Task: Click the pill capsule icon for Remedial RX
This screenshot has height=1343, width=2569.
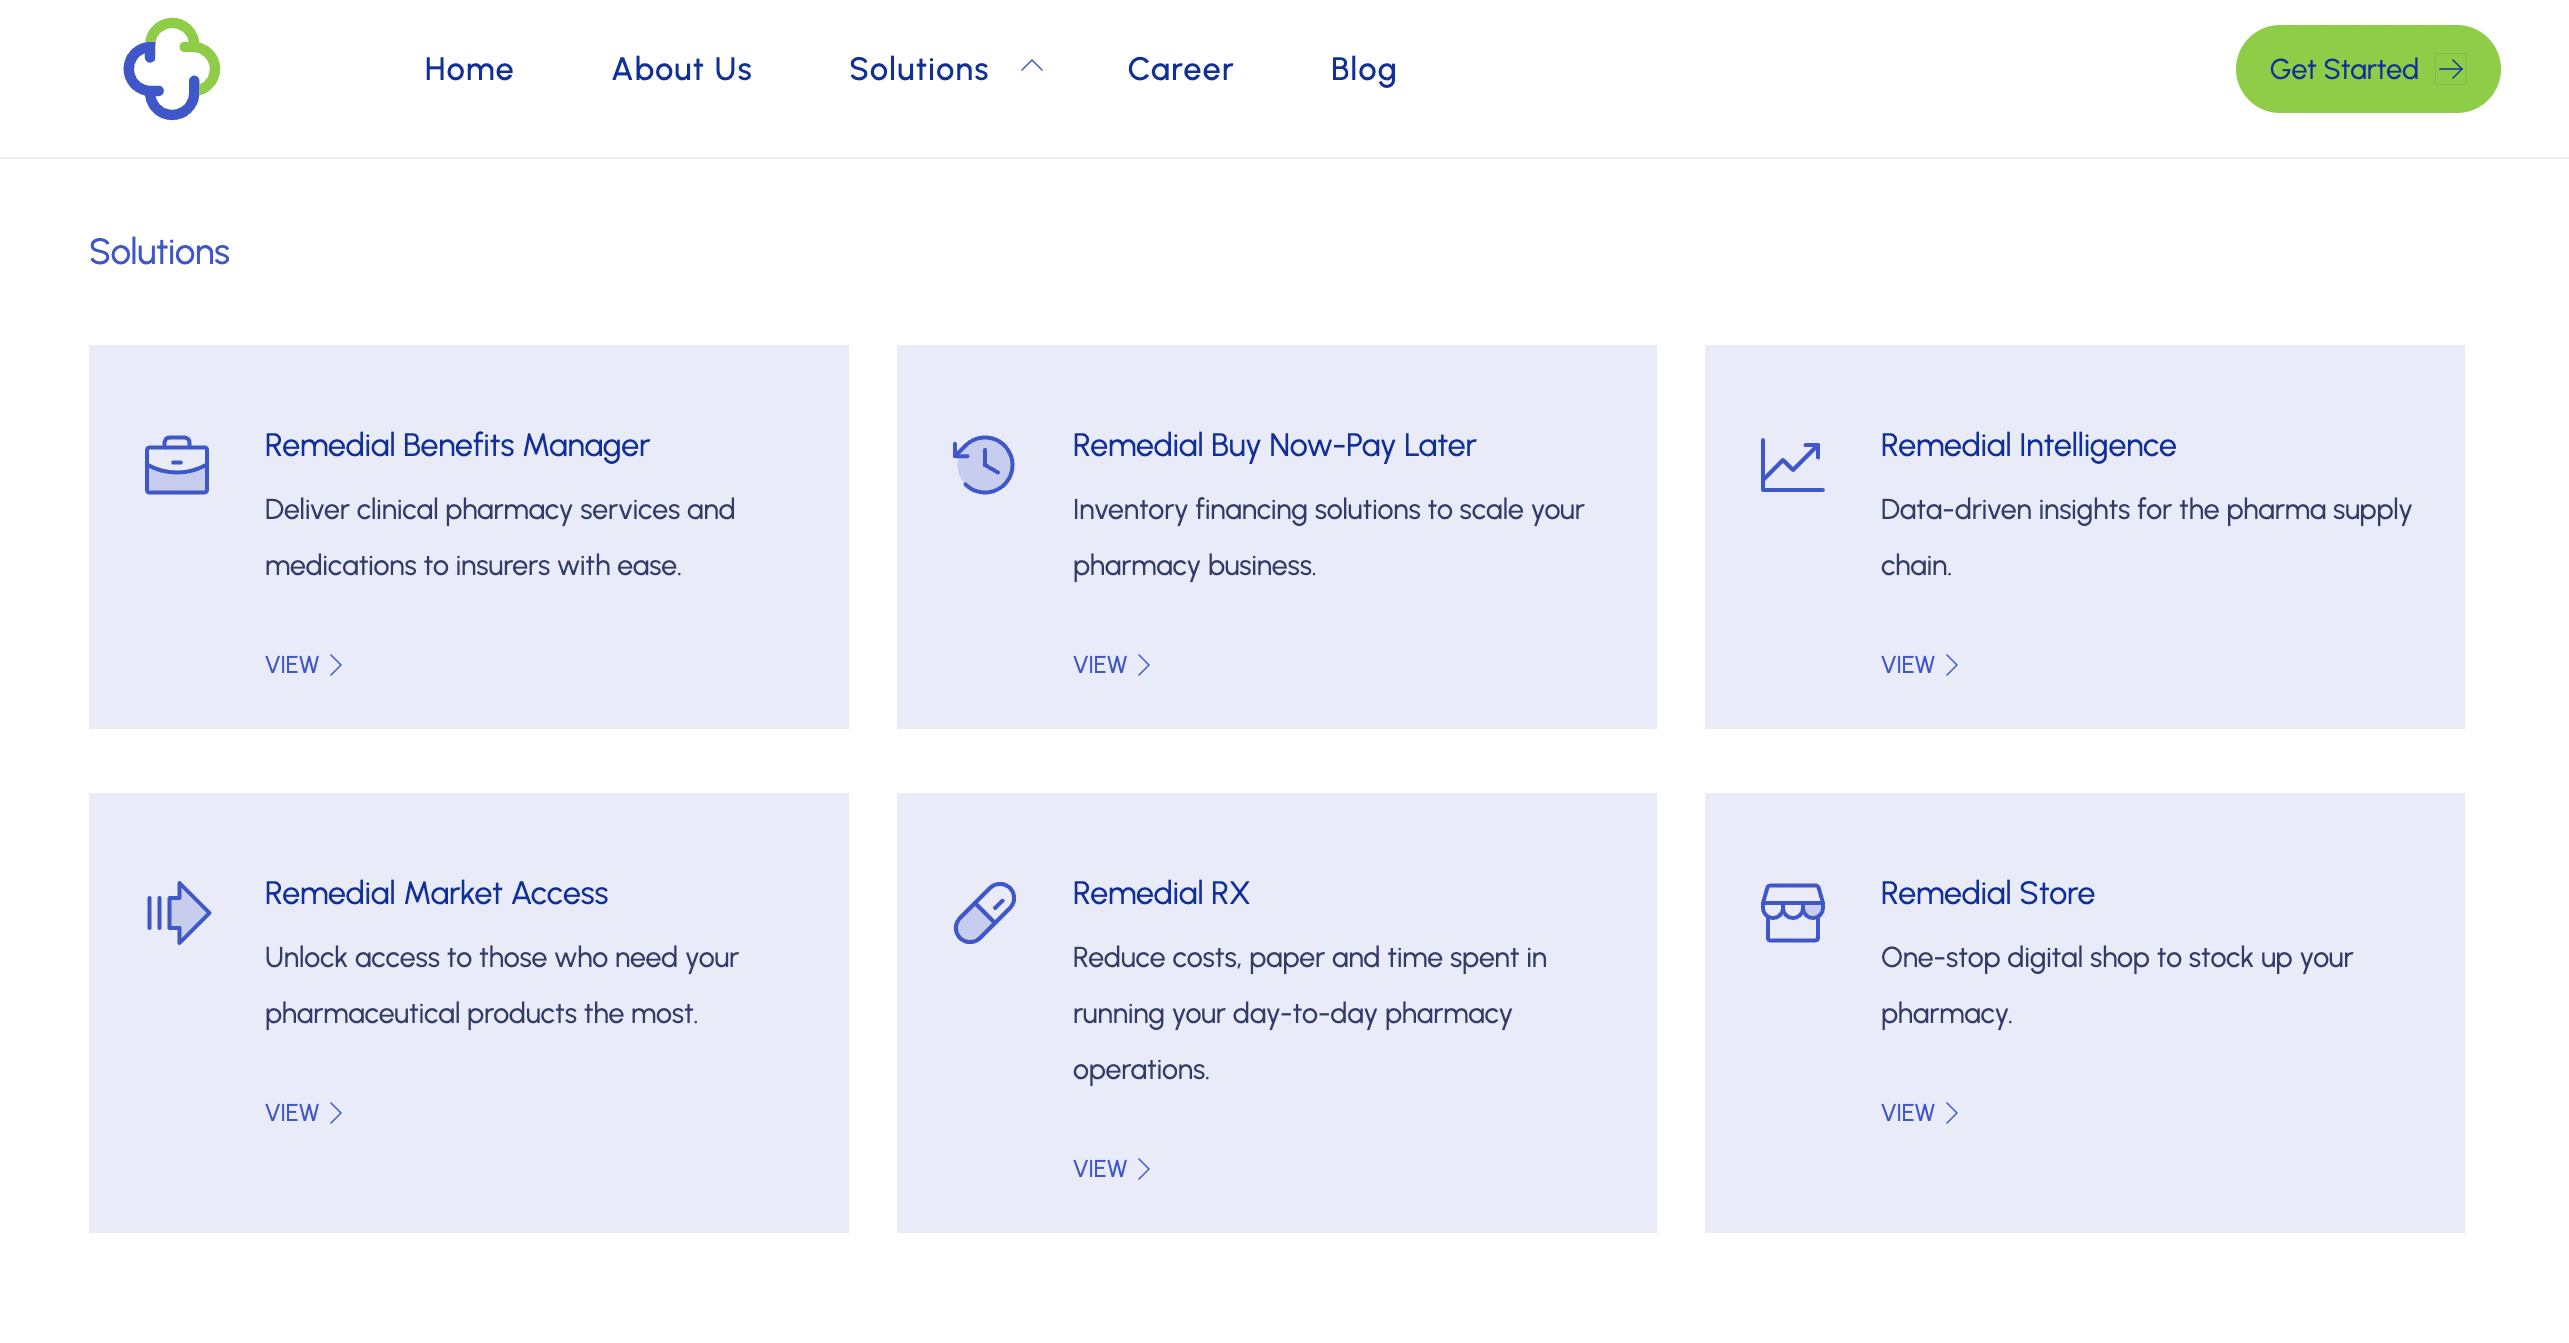Action: 984,912
